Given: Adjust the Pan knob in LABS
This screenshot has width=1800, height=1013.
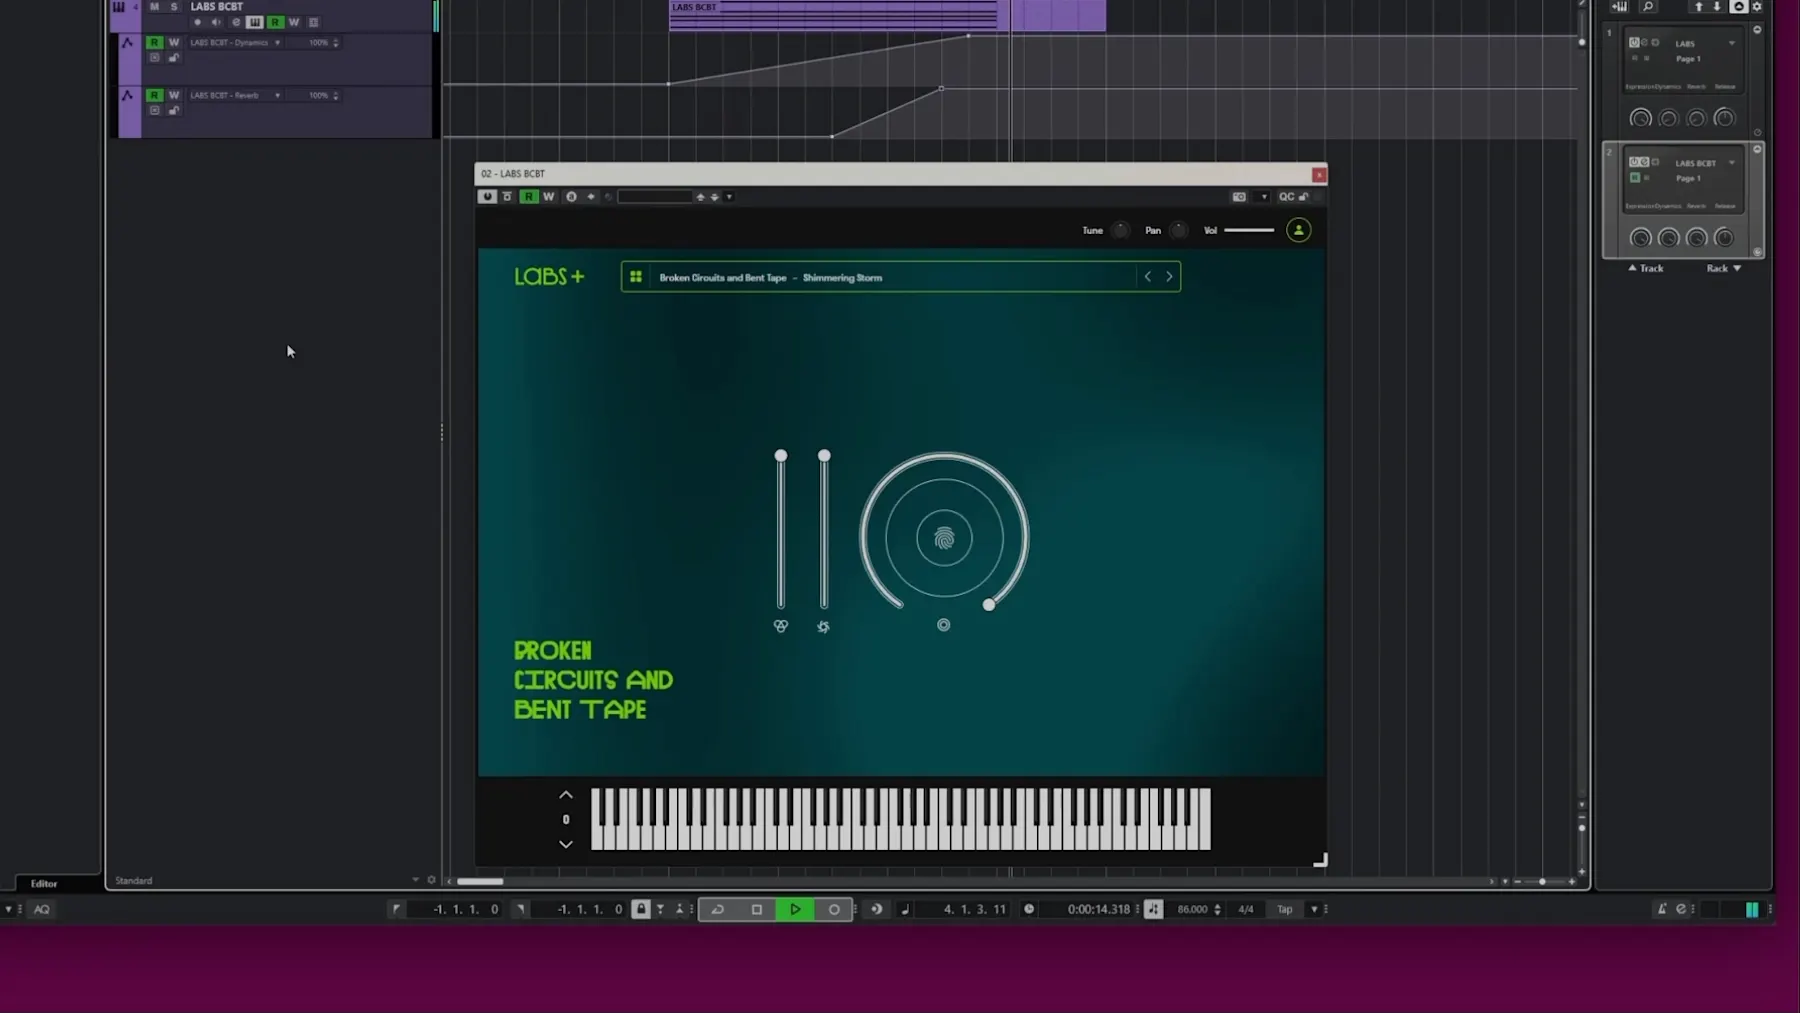Looking at the screenshot, I should (1179, 230).
